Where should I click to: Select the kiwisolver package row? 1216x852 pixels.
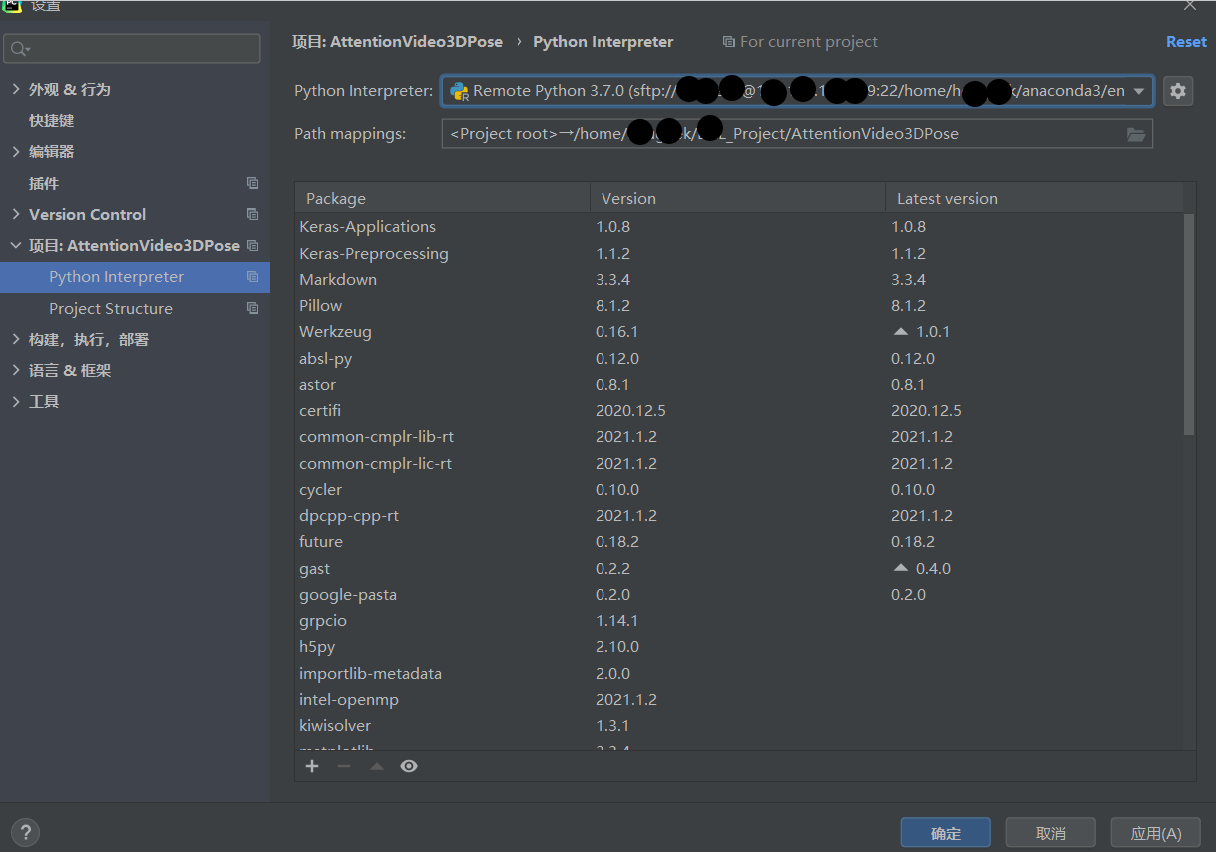point(739,725)
